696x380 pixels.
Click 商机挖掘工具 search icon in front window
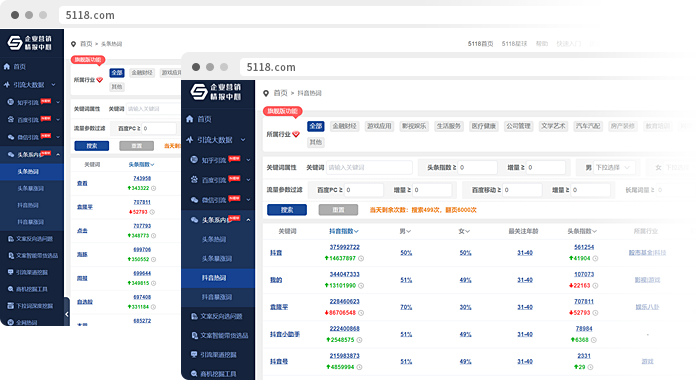coord(194,374)
